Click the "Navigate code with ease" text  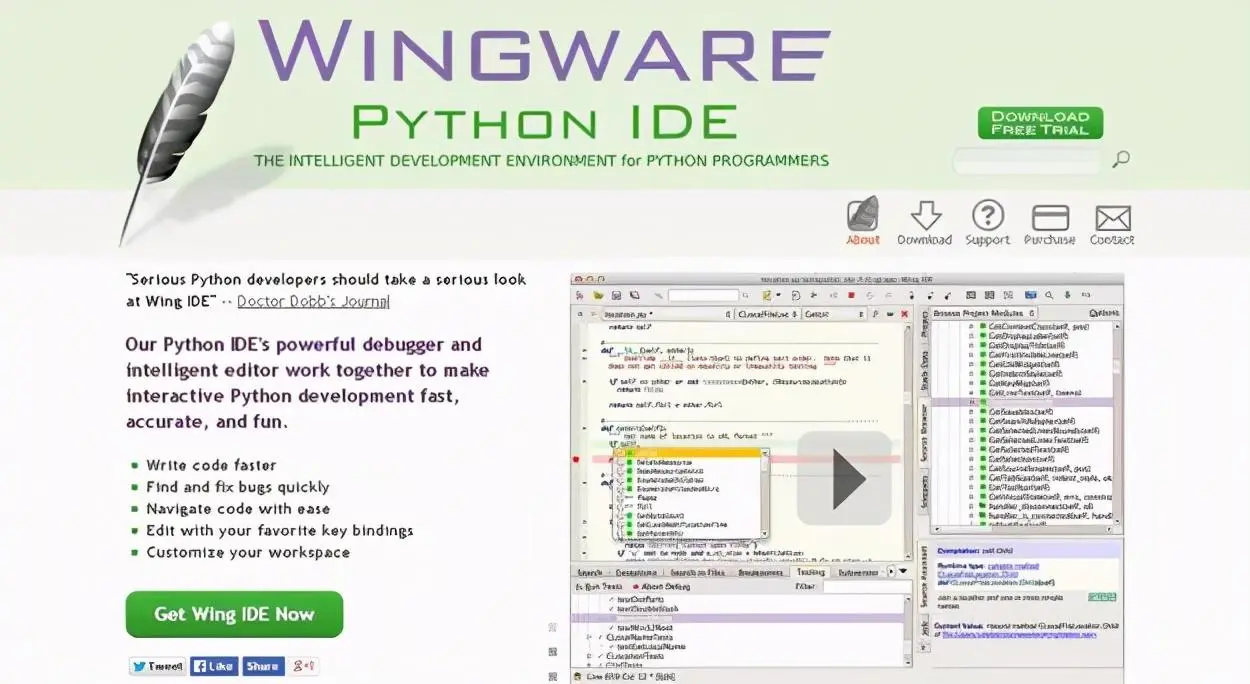point(238,509)
